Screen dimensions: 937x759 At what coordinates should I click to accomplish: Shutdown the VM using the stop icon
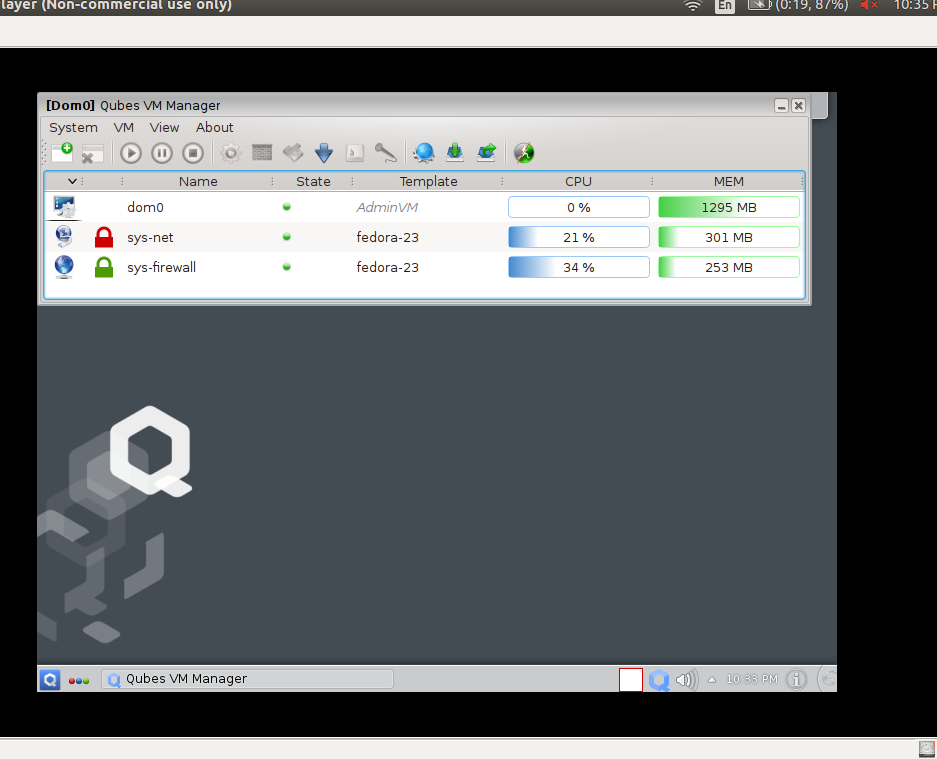[x=192, y=152]
